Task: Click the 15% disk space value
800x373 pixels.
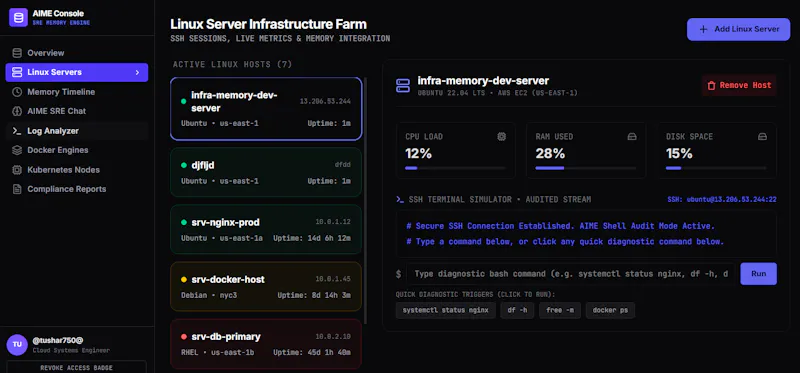Action: pyautogui.click(x=679, y=153)
